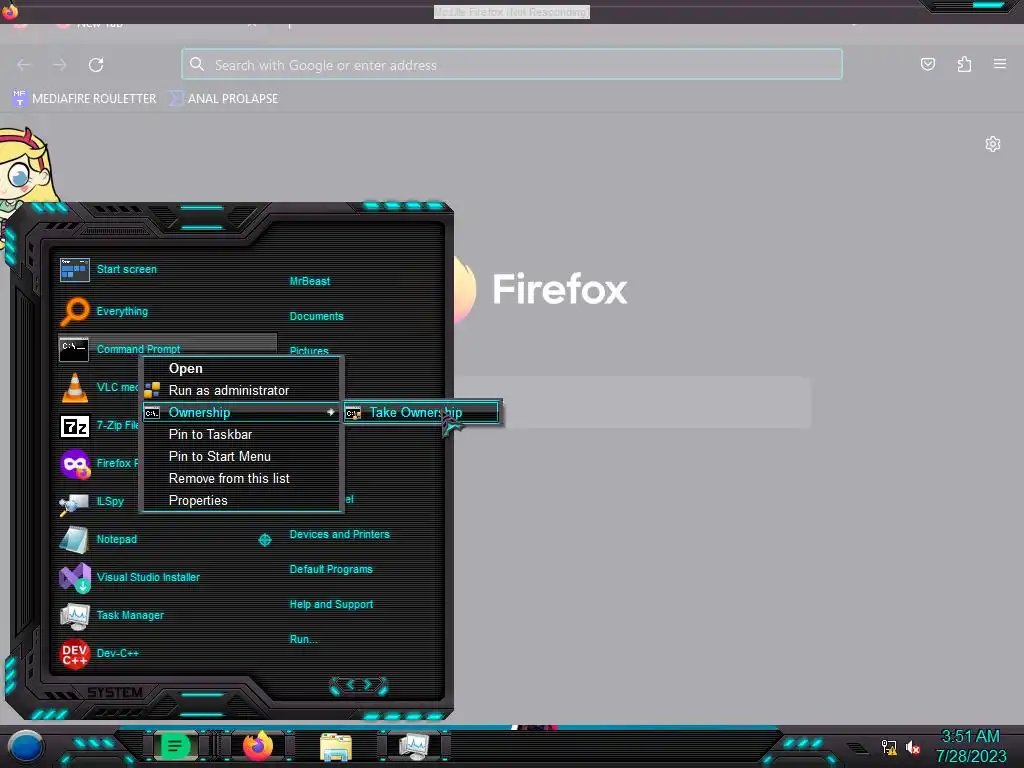This screenshot has height=768, width=1024.
Task: Open MEDIAFIRE ROULETTER bookmark
Action: (x=84, y=99)
